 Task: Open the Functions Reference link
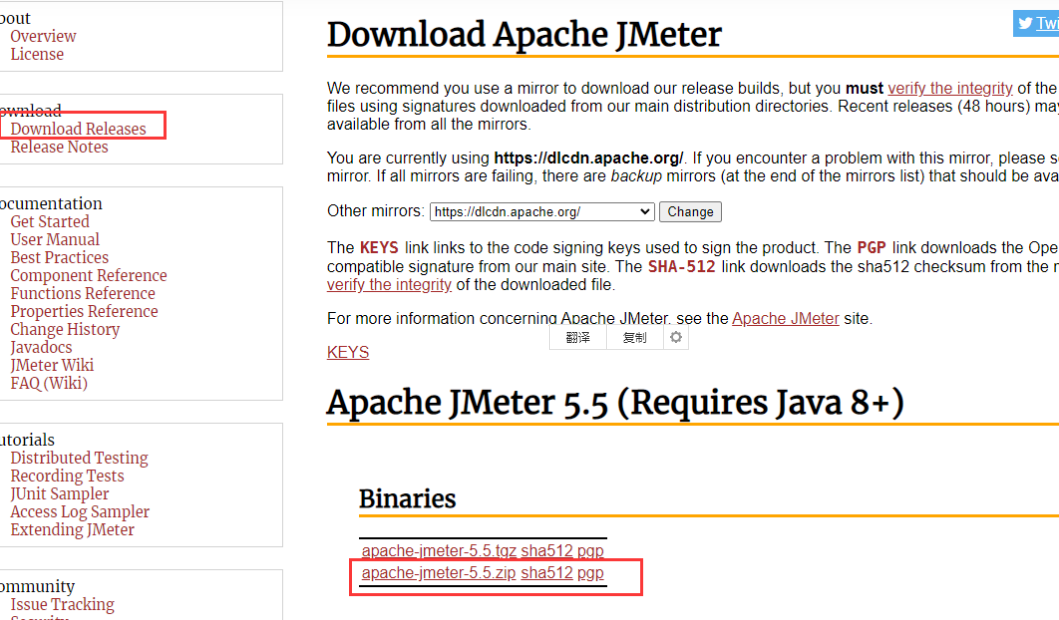[x=83, y=294]
